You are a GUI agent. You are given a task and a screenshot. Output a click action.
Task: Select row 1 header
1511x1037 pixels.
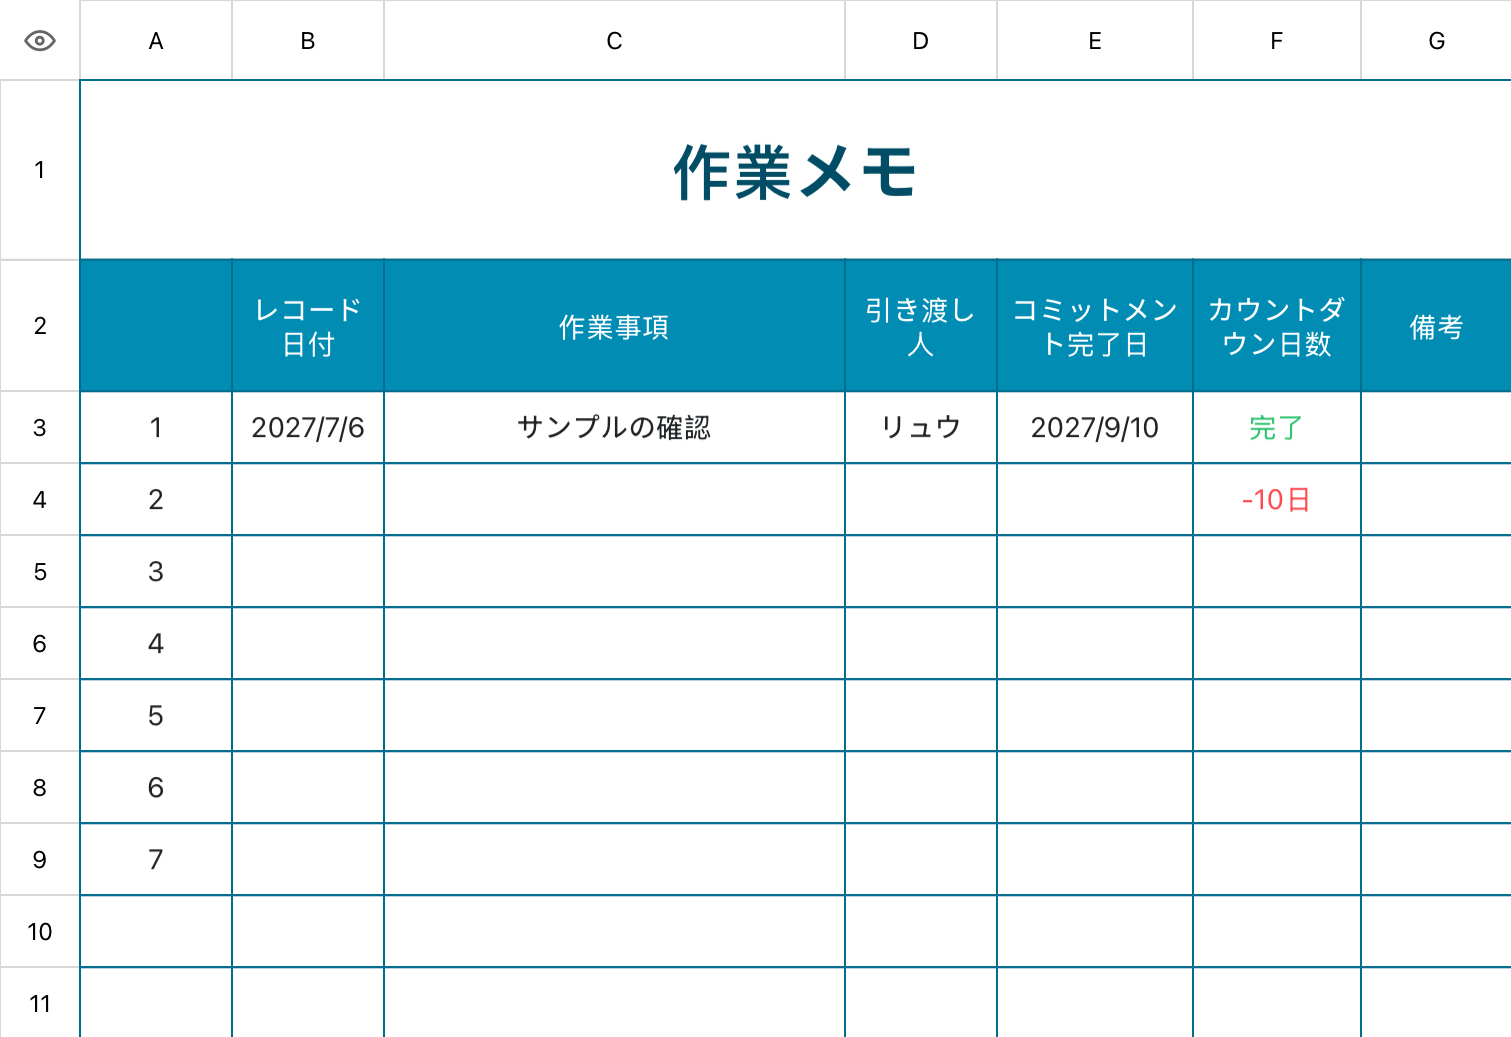pyautogui.click(x=40, y=170)
